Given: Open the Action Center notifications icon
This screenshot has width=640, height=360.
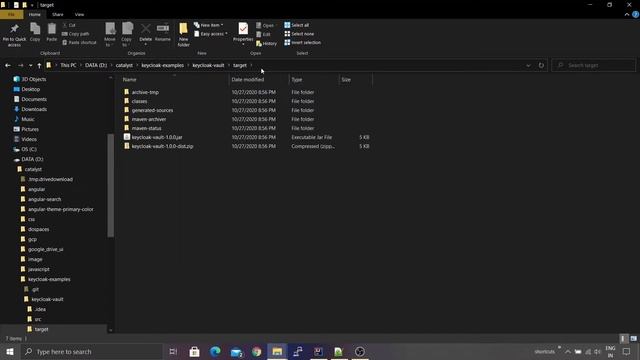Looking at the screenshot, I should click(x=627, y=351).
